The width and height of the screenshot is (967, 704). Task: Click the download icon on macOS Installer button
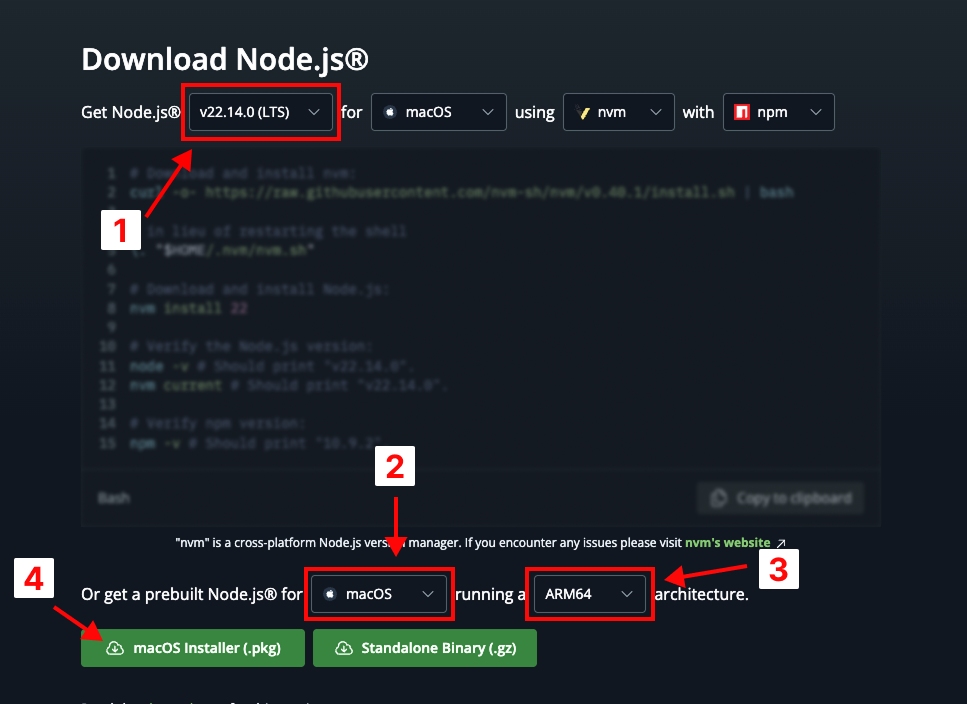[x=114, y=648]
